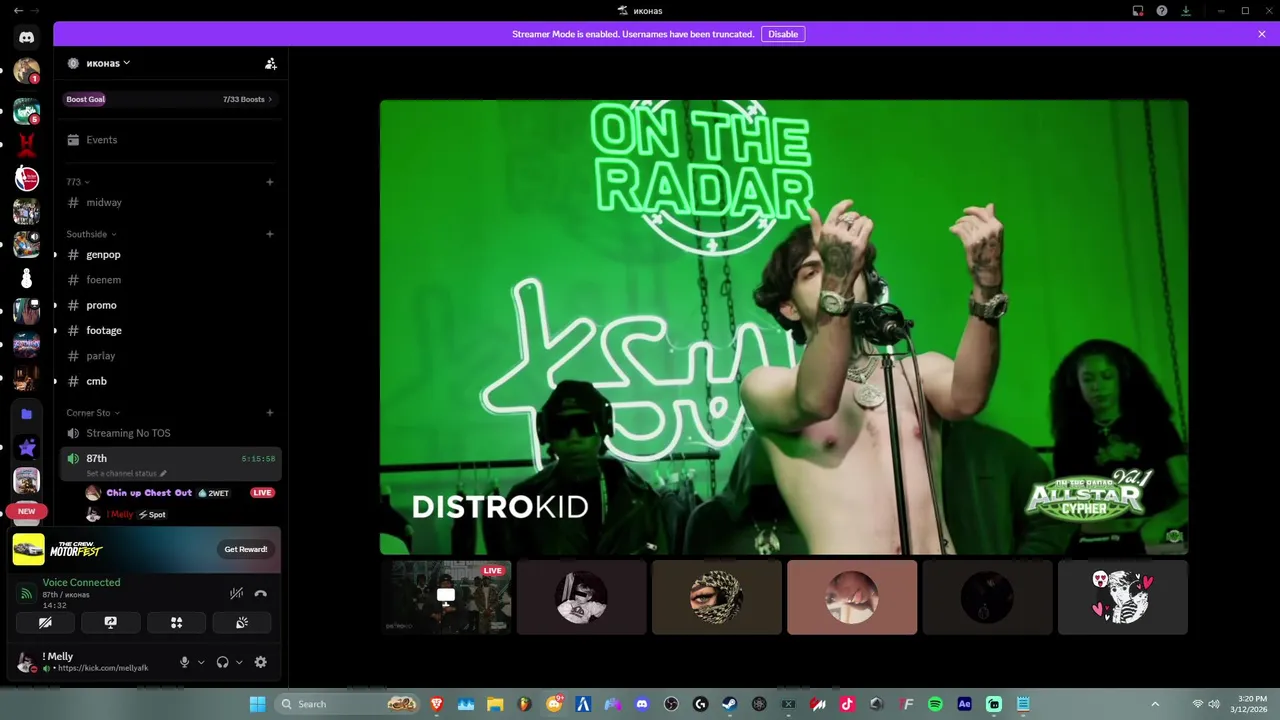
Task: Open the soundboard button
Action: point(242,622)
